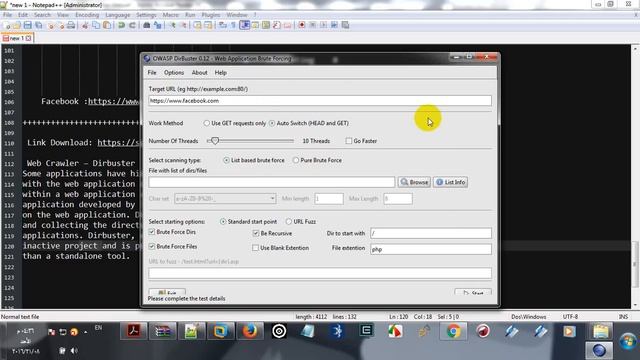Open the Notepad++ Plugins menu
The image size is (640, 360).
coord(211,15)
